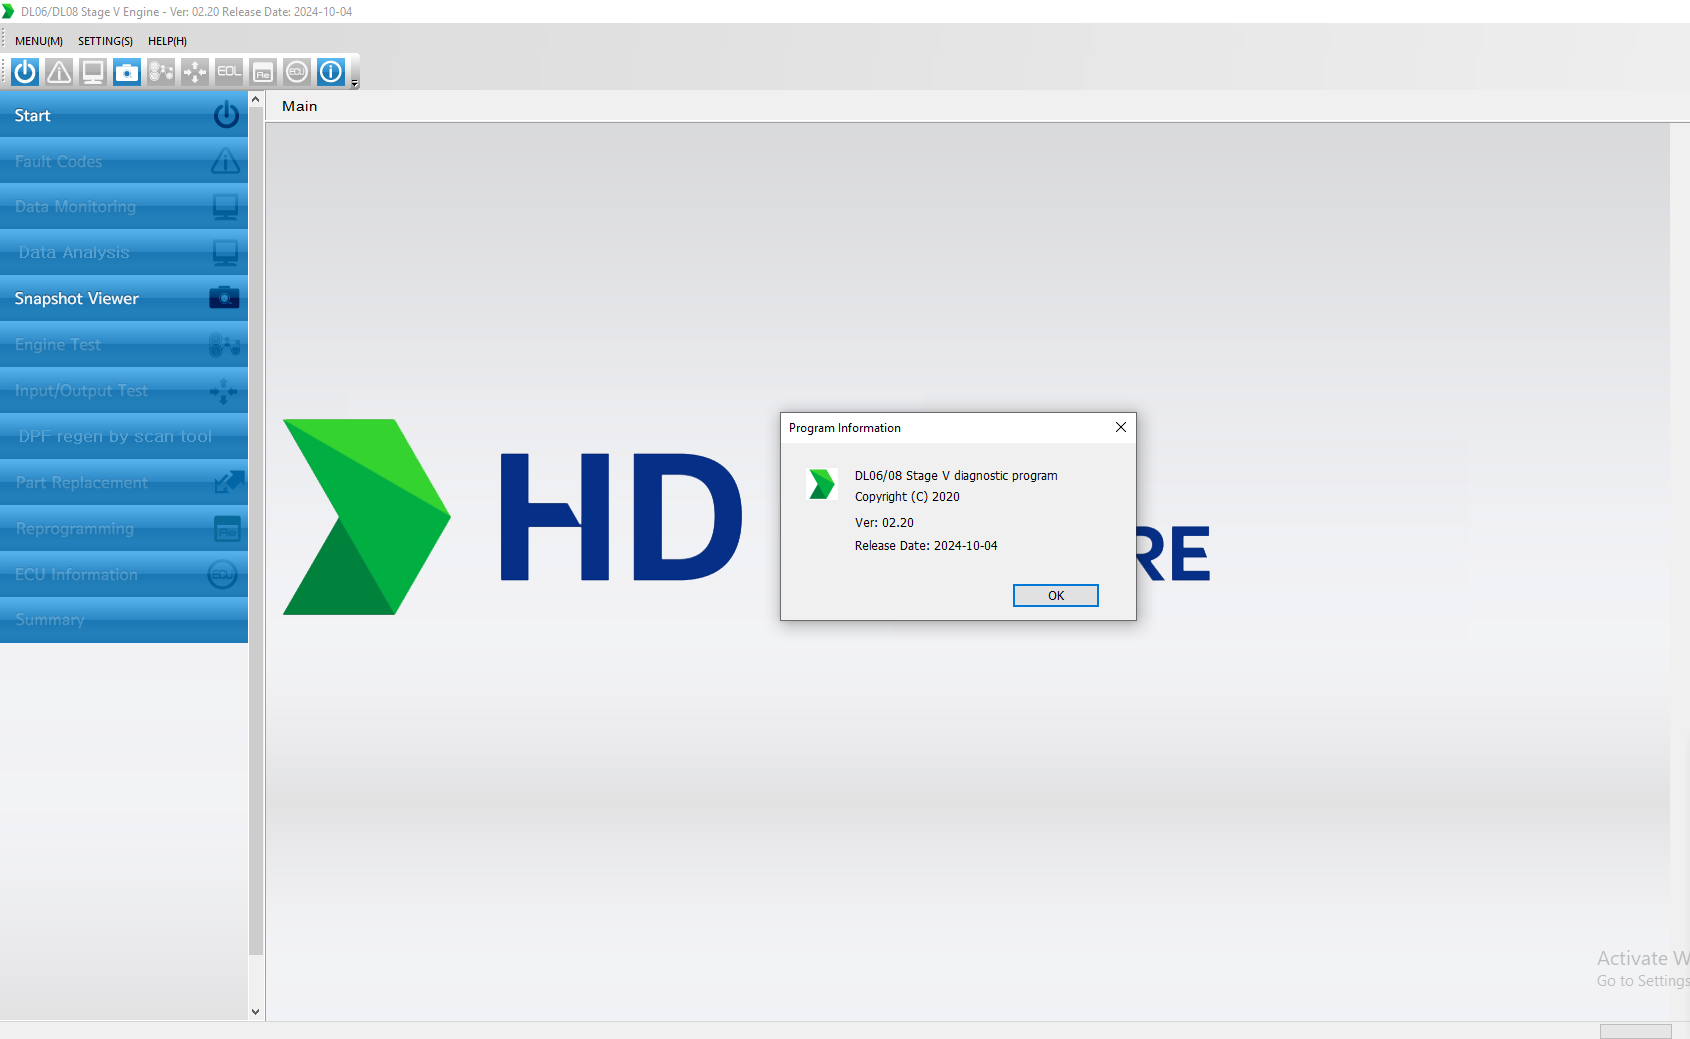This screenshot has height=1039, width=1690.
Task: Click the sidebar scrollbar up arrow
Action: tap(256, 100)
